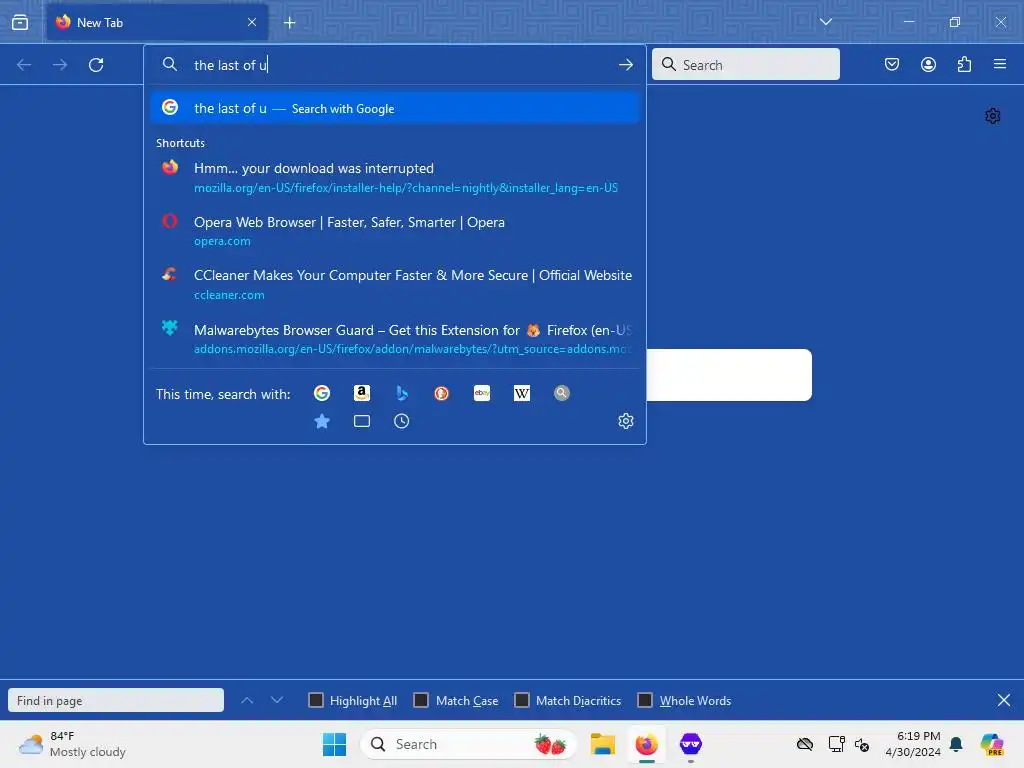Open addons.mozilla.org malwarebytes URL link

pyautogui.click(x=413, y=349)
